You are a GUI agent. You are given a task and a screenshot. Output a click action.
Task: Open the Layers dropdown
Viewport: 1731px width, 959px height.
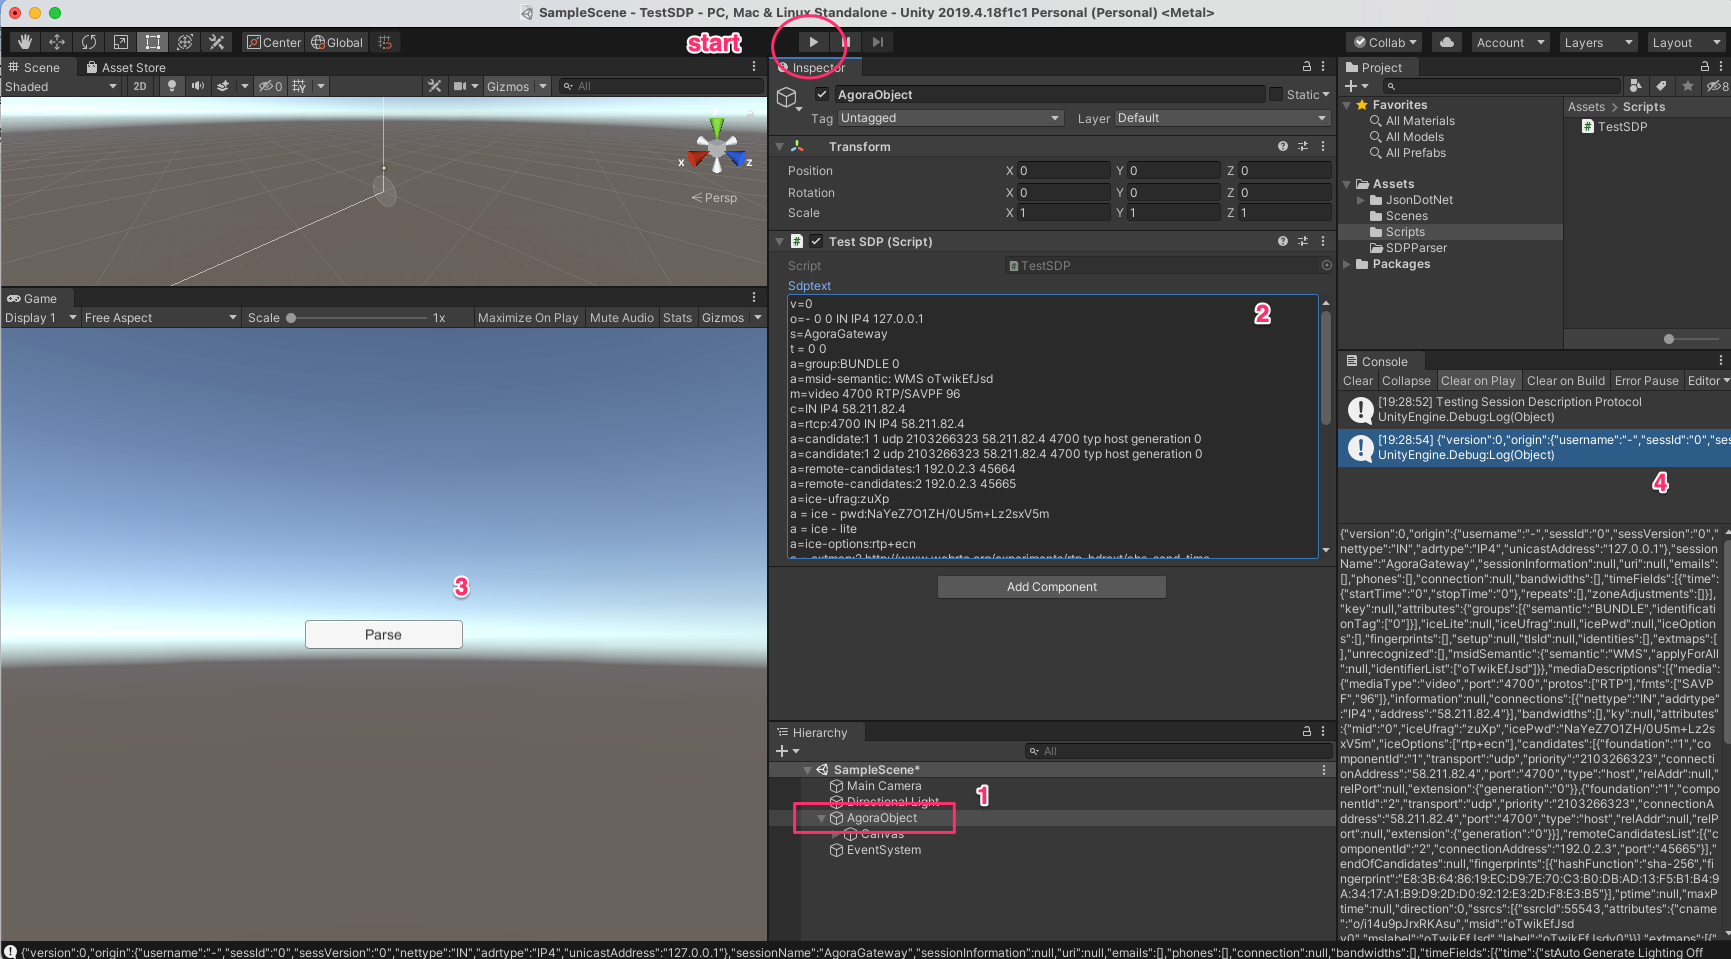point(1598,42)
